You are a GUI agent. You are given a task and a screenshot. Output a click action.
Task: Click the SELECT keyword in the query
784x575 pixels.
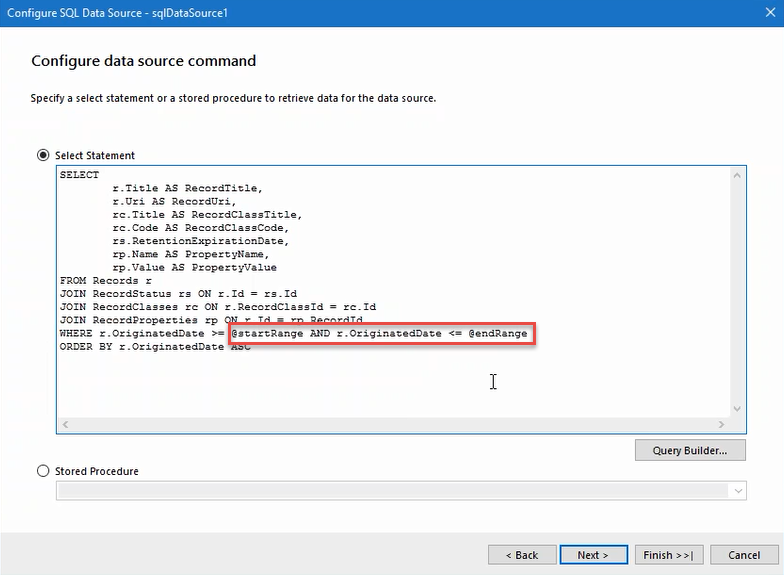pos(79,175)
